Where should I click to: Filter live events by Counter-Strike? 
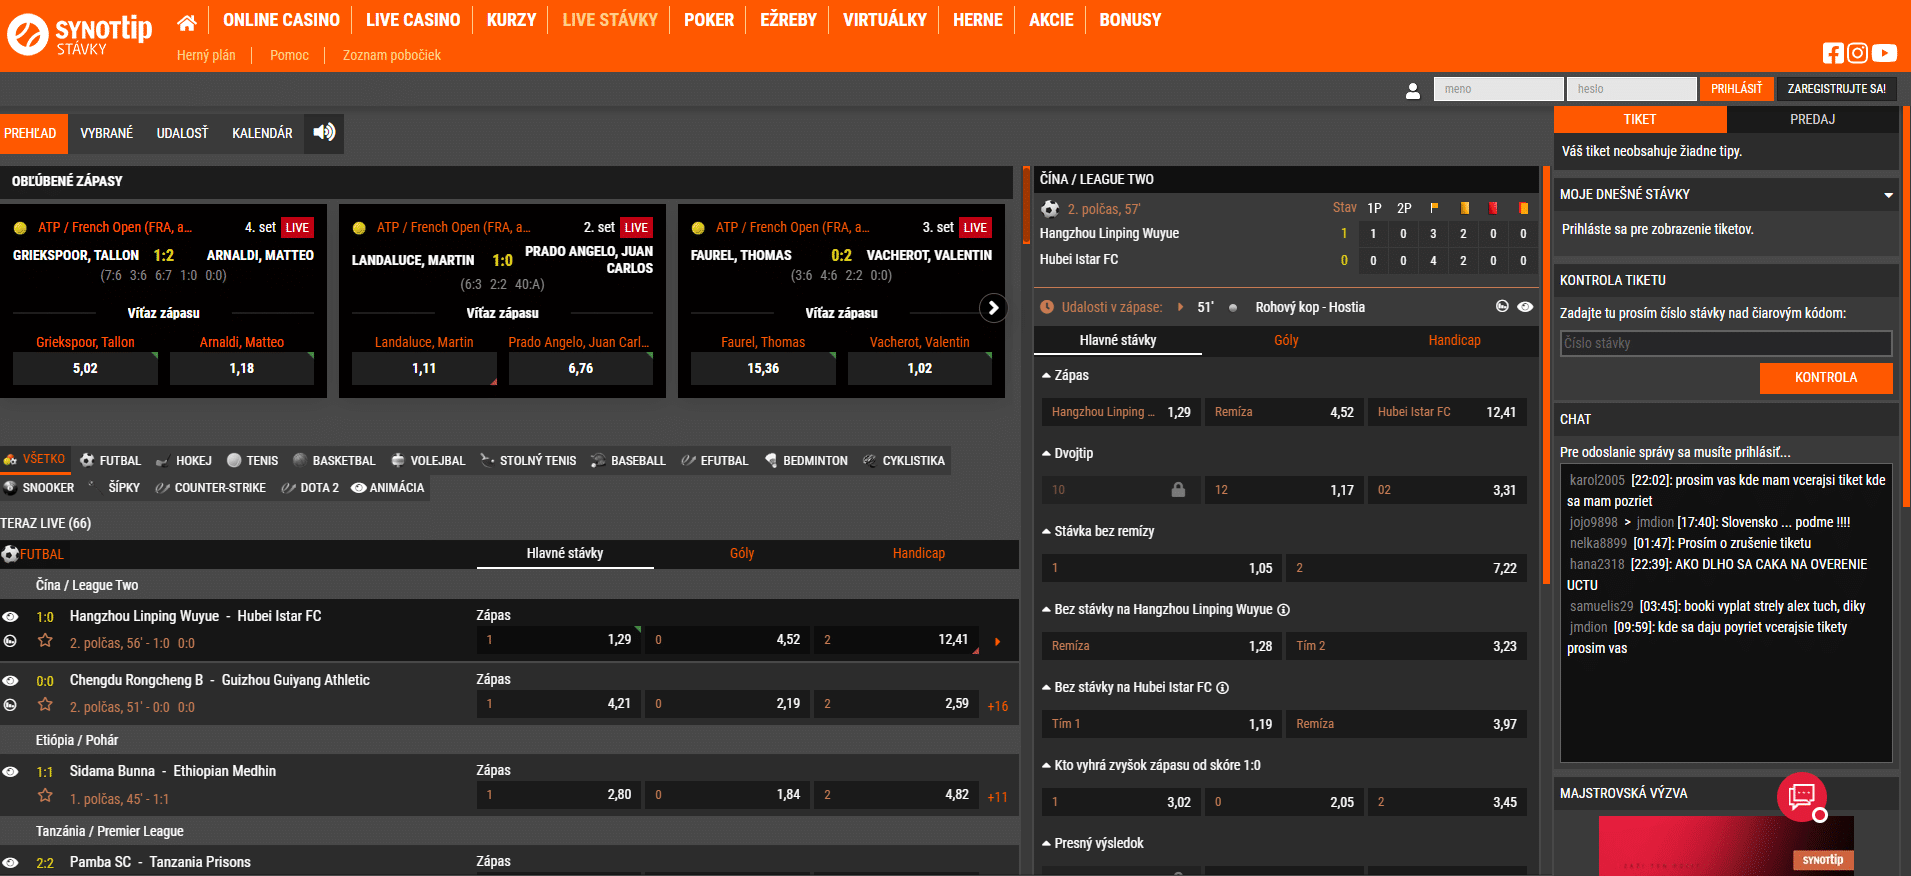(x=210, y=487)
